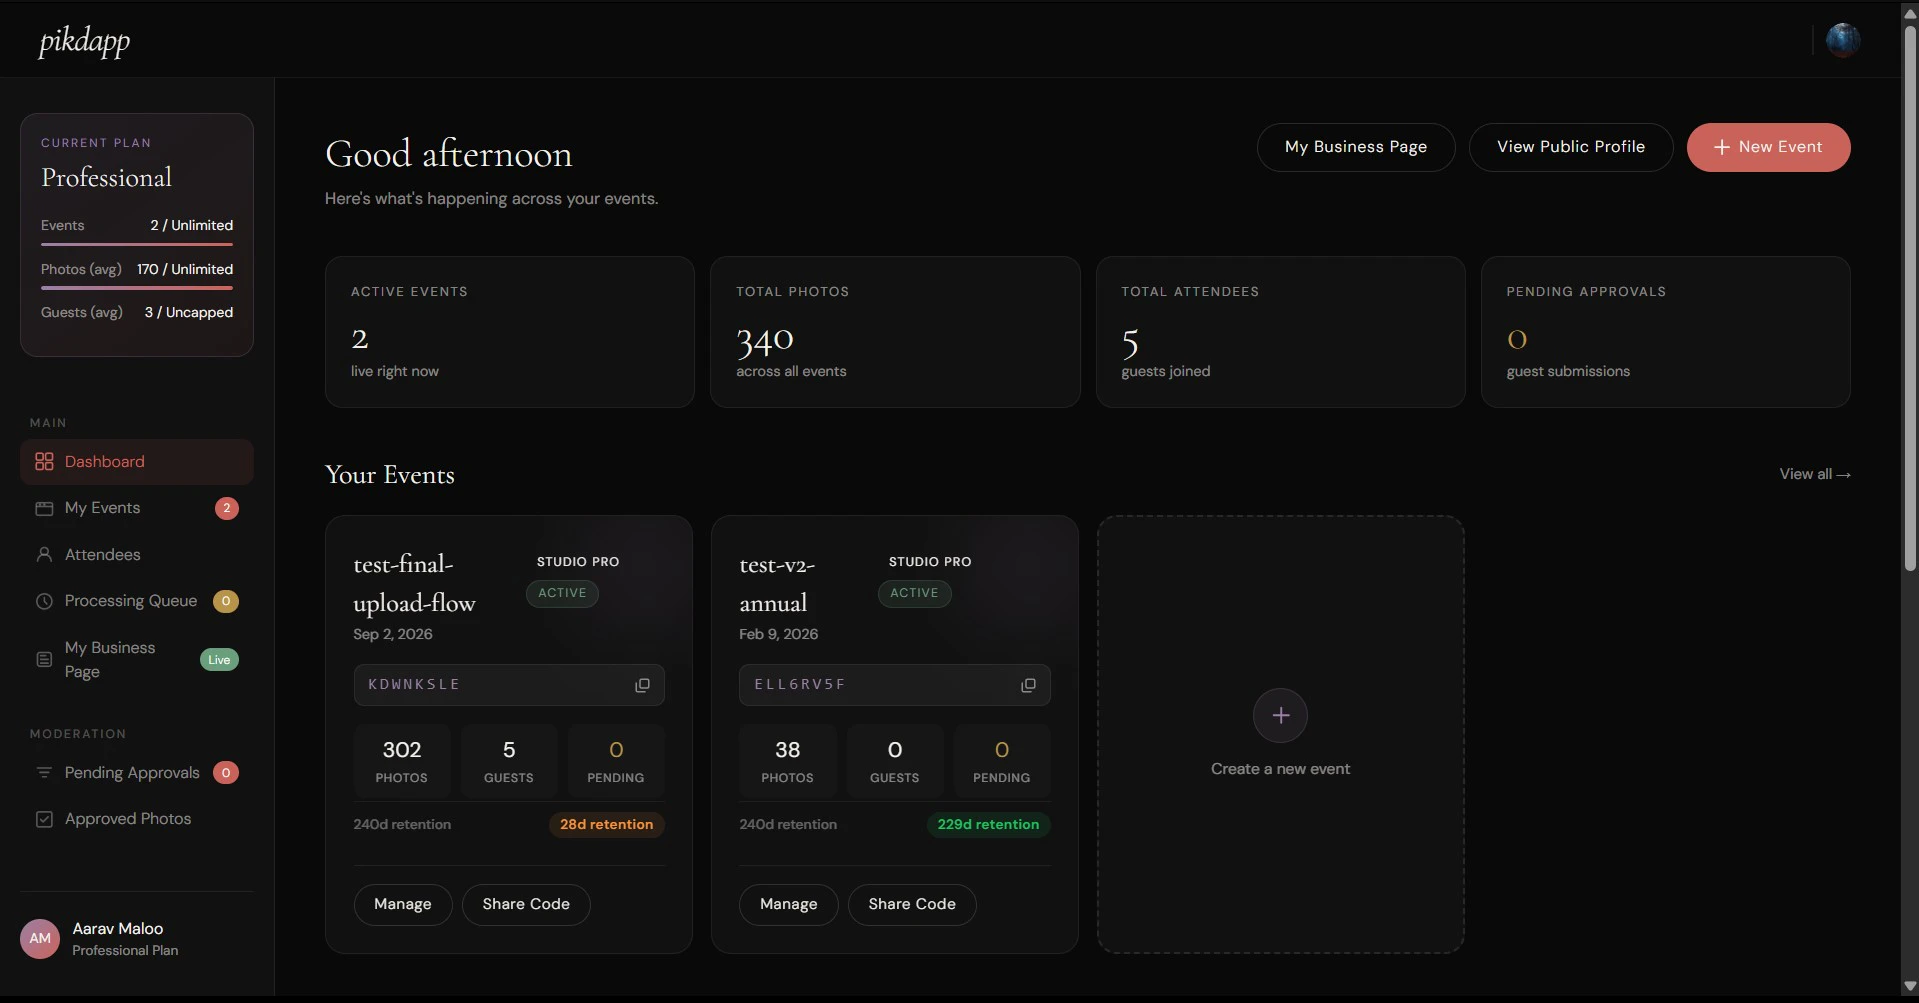This screenshot has height=1003, width=1919.
Task: Click the Approved Photos checkmark icon
Action: point(44,819)
